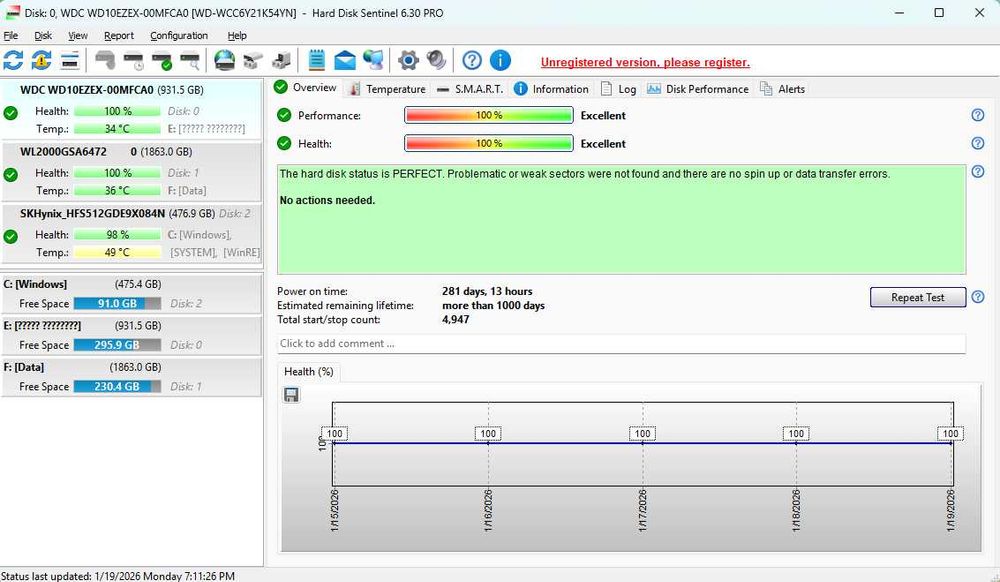Open the Report menu

coord(119,36)
